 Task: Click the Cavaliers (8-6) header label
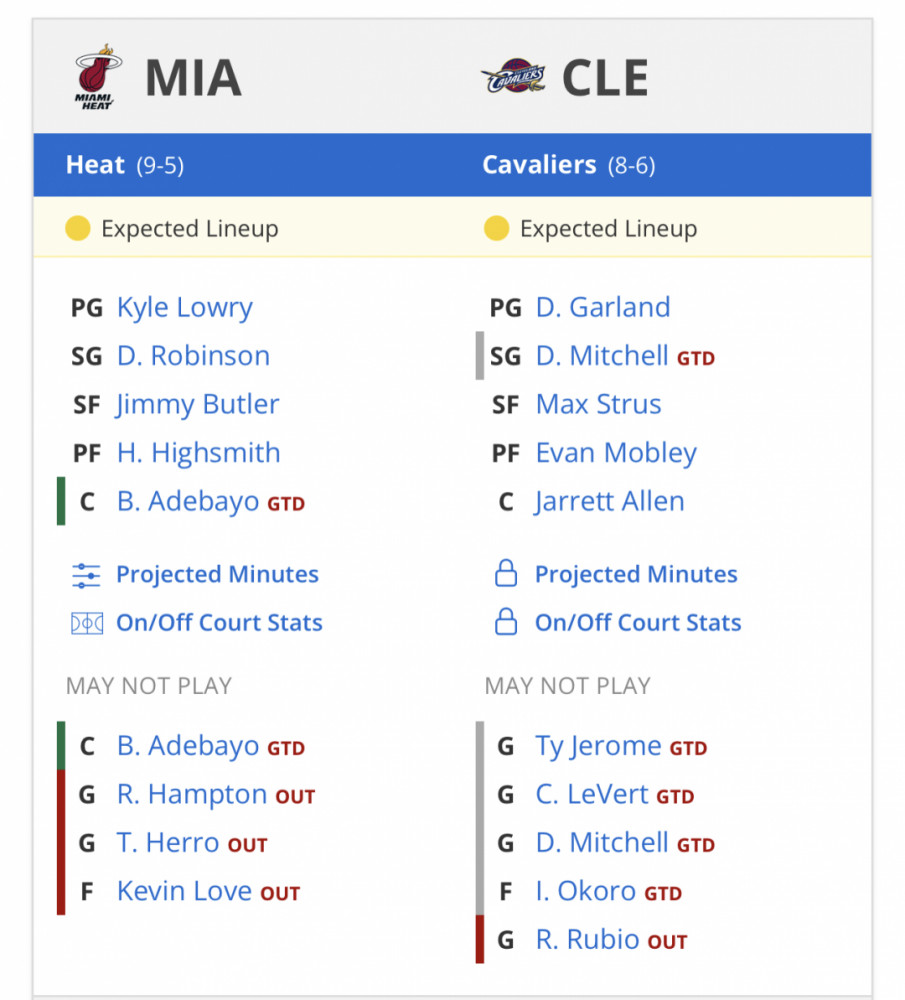click(568, 165)
